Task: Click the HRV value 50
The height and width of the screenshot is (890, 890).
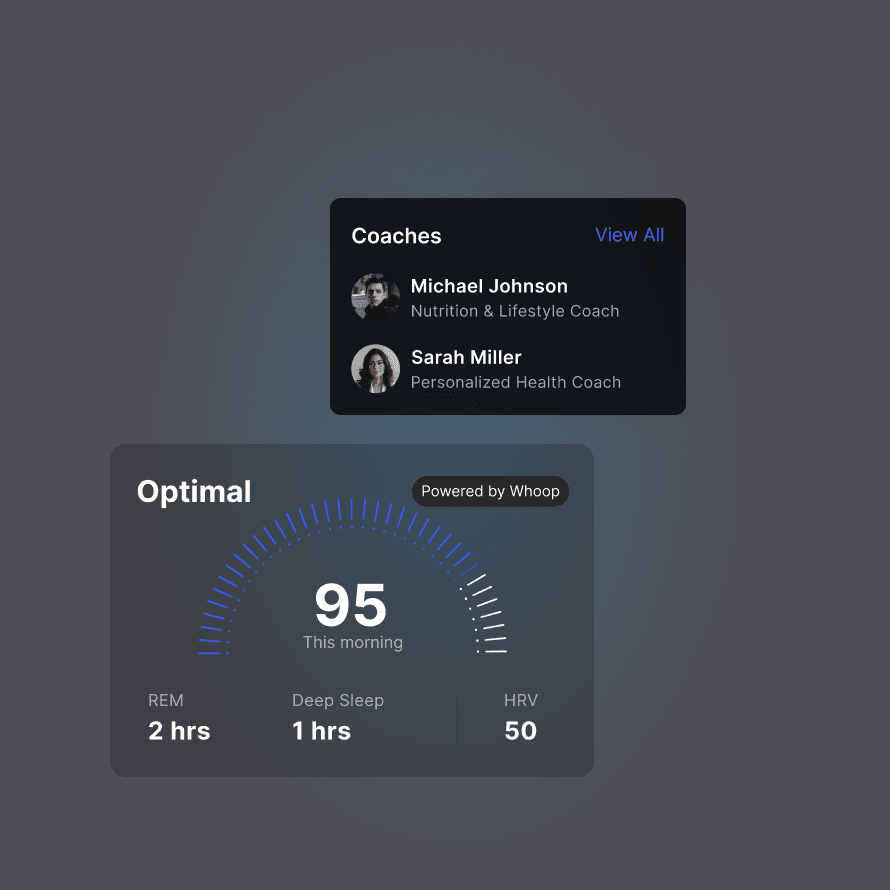Action: [x=520, y=731]
